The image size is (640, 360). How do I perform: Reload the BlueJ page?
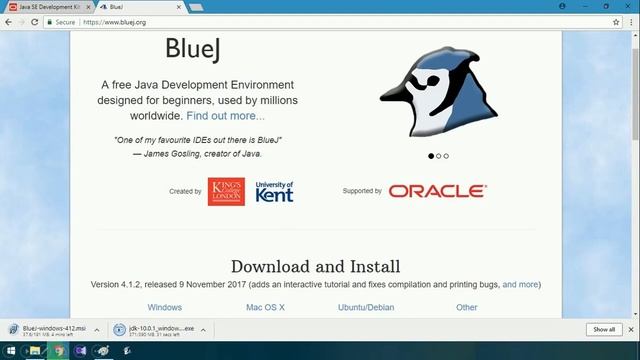(35, 22)
